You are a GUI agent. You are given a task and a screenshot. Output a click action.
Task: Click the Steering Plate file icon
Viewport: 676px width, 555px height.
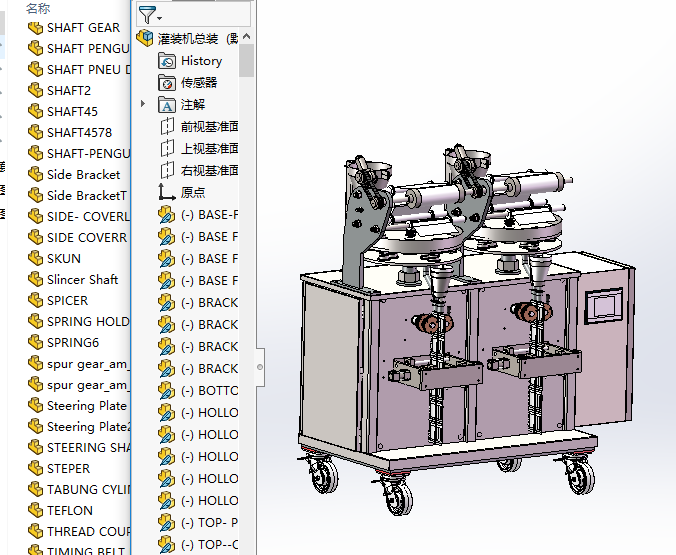tap(35, 405)
